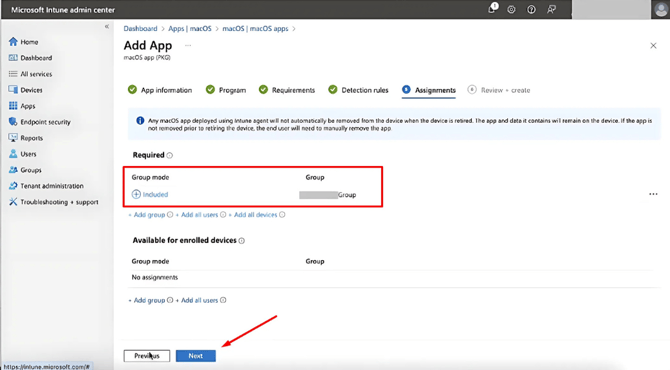The width and height of the screenshot is (670, 370).
Task: Click Add all users under Required
Action: [x=197, y=215]
